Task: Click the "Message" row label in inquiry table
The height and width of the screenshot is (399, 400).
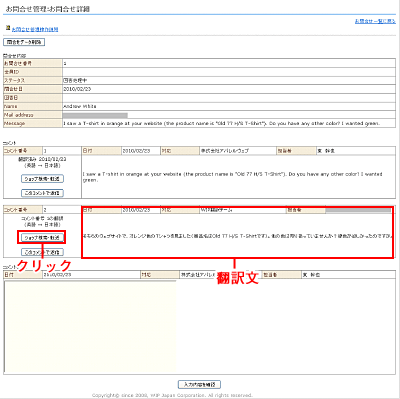Action: [33, 124]
